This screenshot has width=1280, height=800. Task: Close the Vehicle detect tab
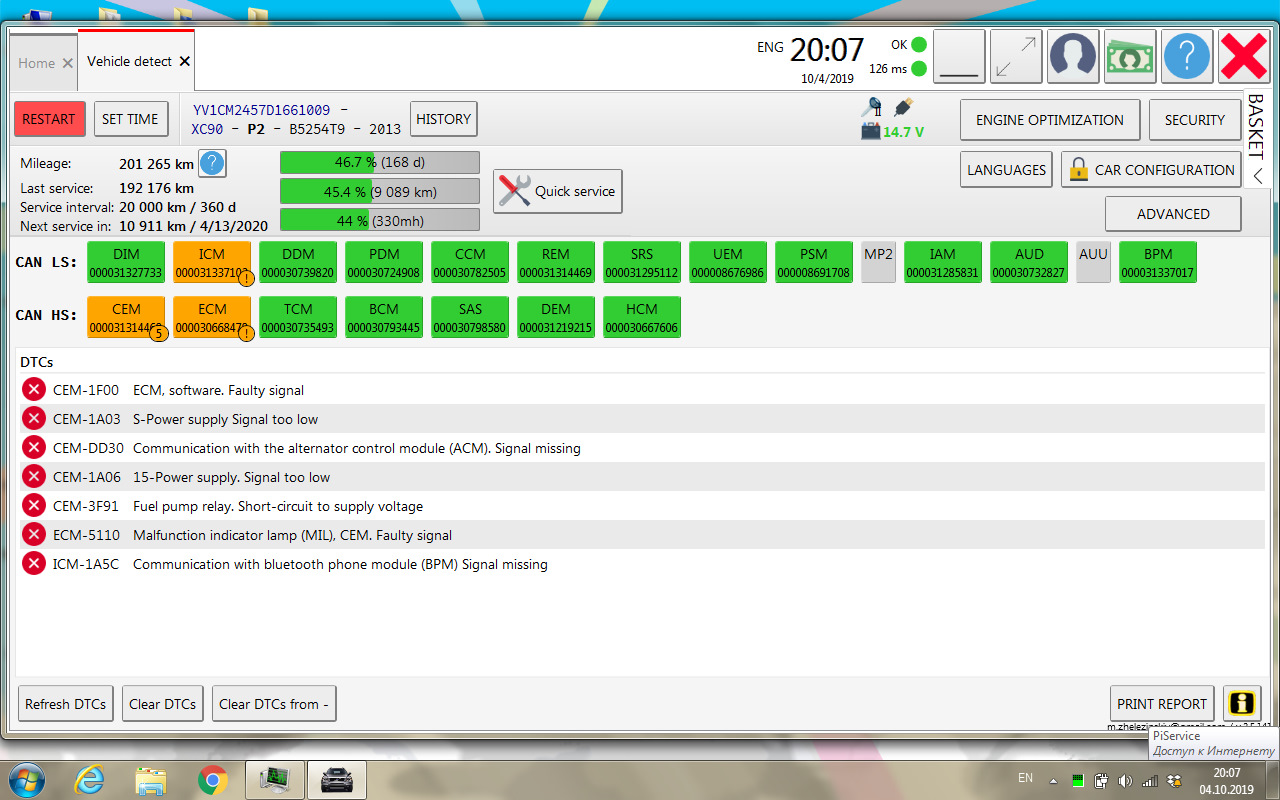click(185, 61)
